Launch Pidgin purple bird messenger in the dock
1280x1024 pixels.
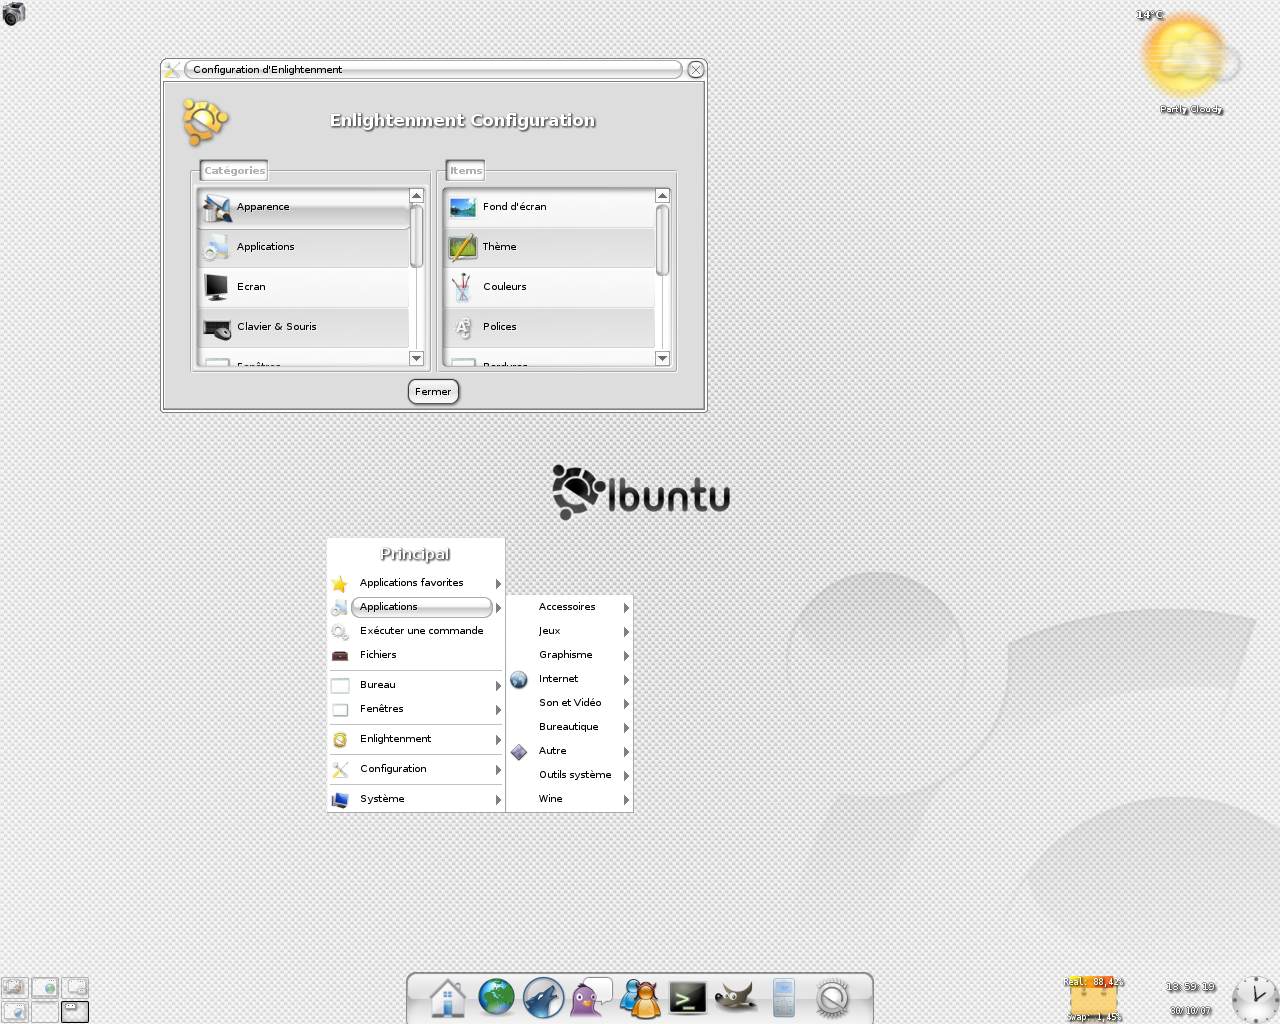coord(591,998)
